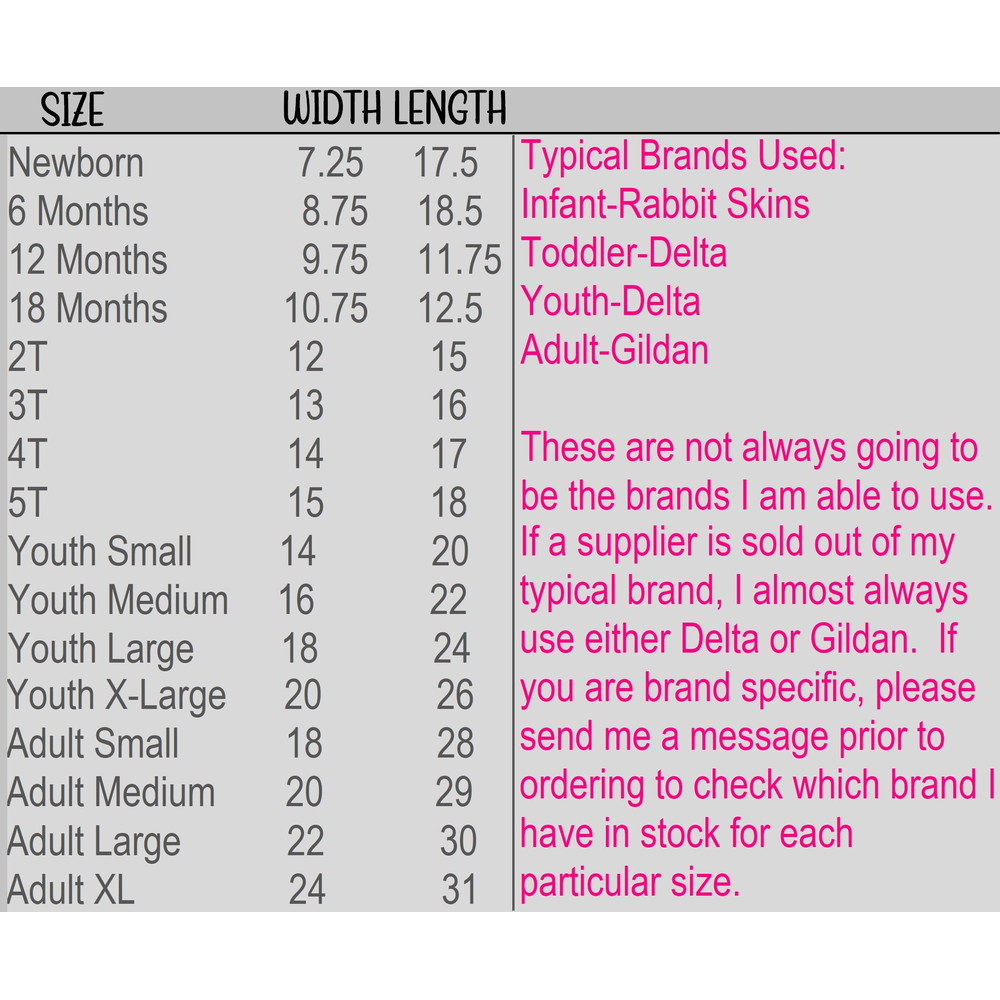Select the 5T size label

tap(27, 503)
